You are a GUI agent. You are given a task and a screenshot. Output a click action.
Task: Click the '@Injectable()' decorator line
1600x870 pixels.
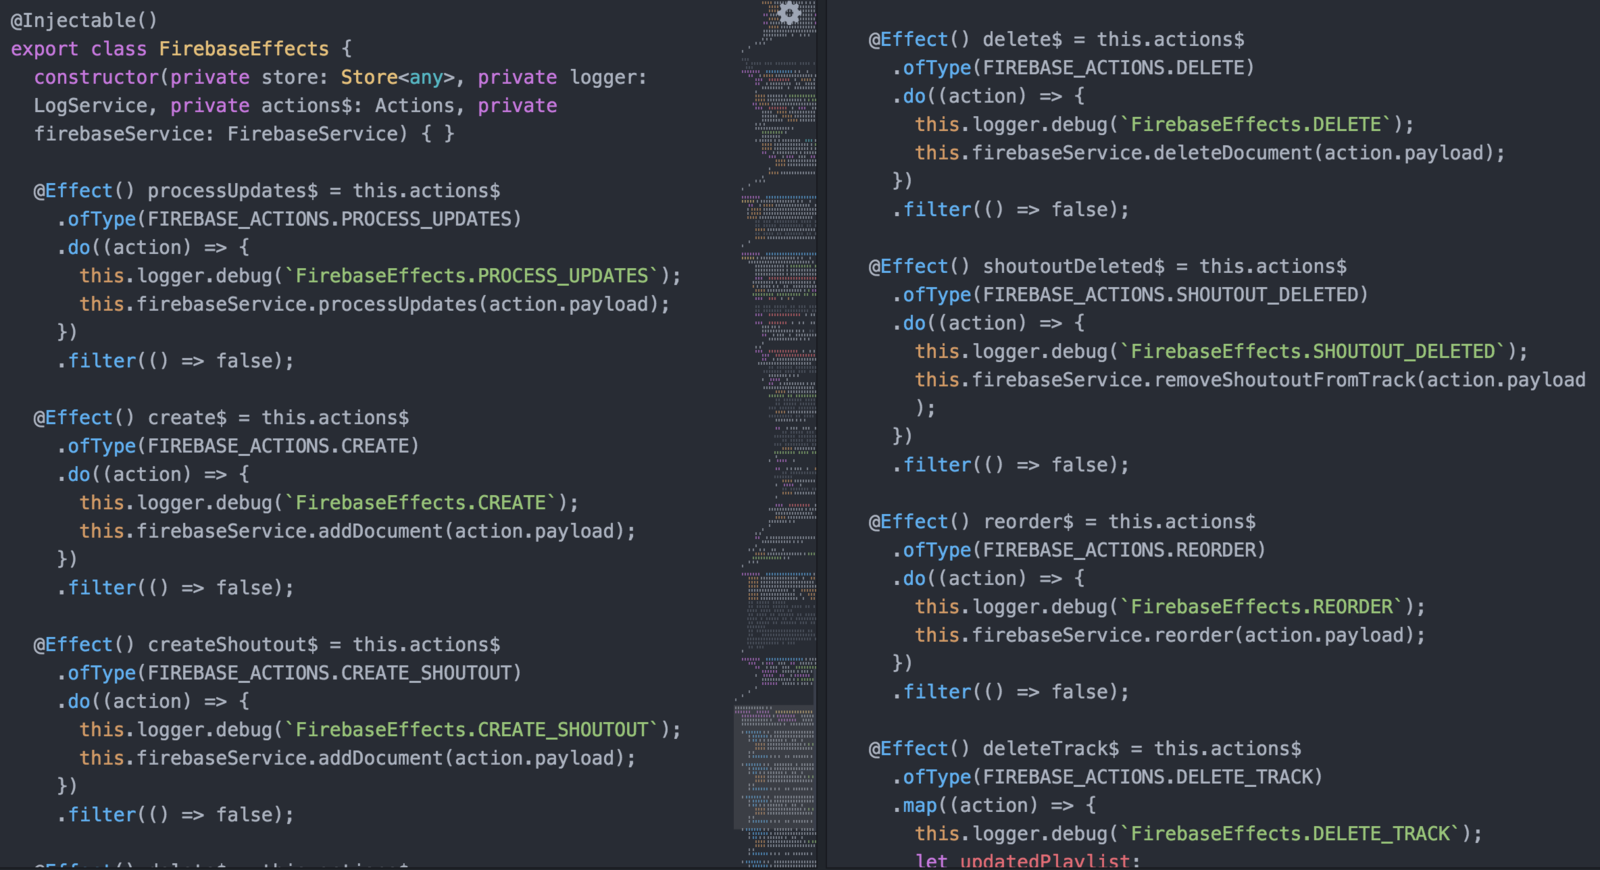(x=84, y=20)
